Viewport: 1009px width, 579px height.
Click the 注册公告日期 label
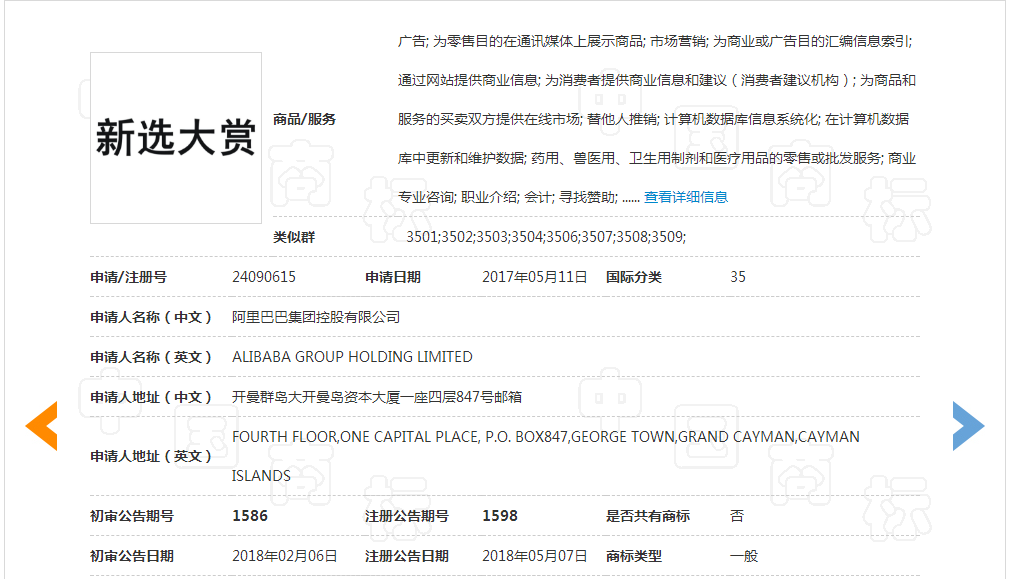click(407, 556)
